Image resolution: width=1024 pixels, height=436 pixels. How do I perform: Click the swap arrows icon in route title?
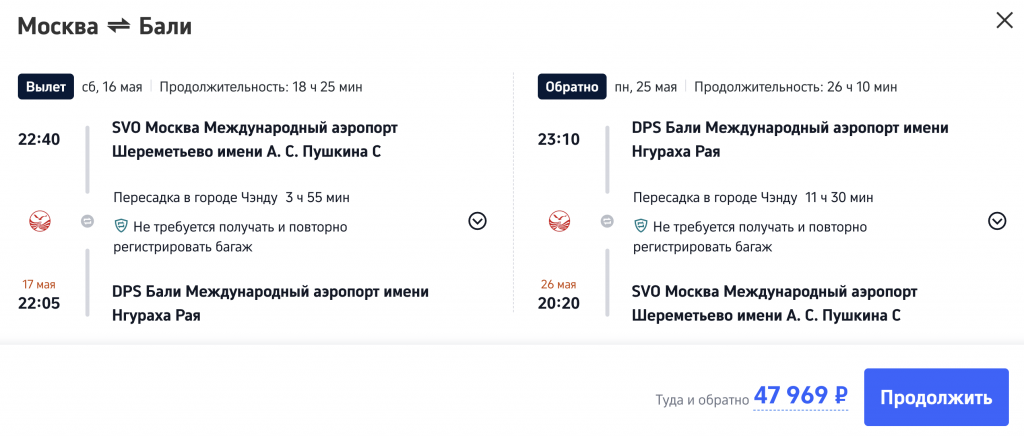coord(119,27)
